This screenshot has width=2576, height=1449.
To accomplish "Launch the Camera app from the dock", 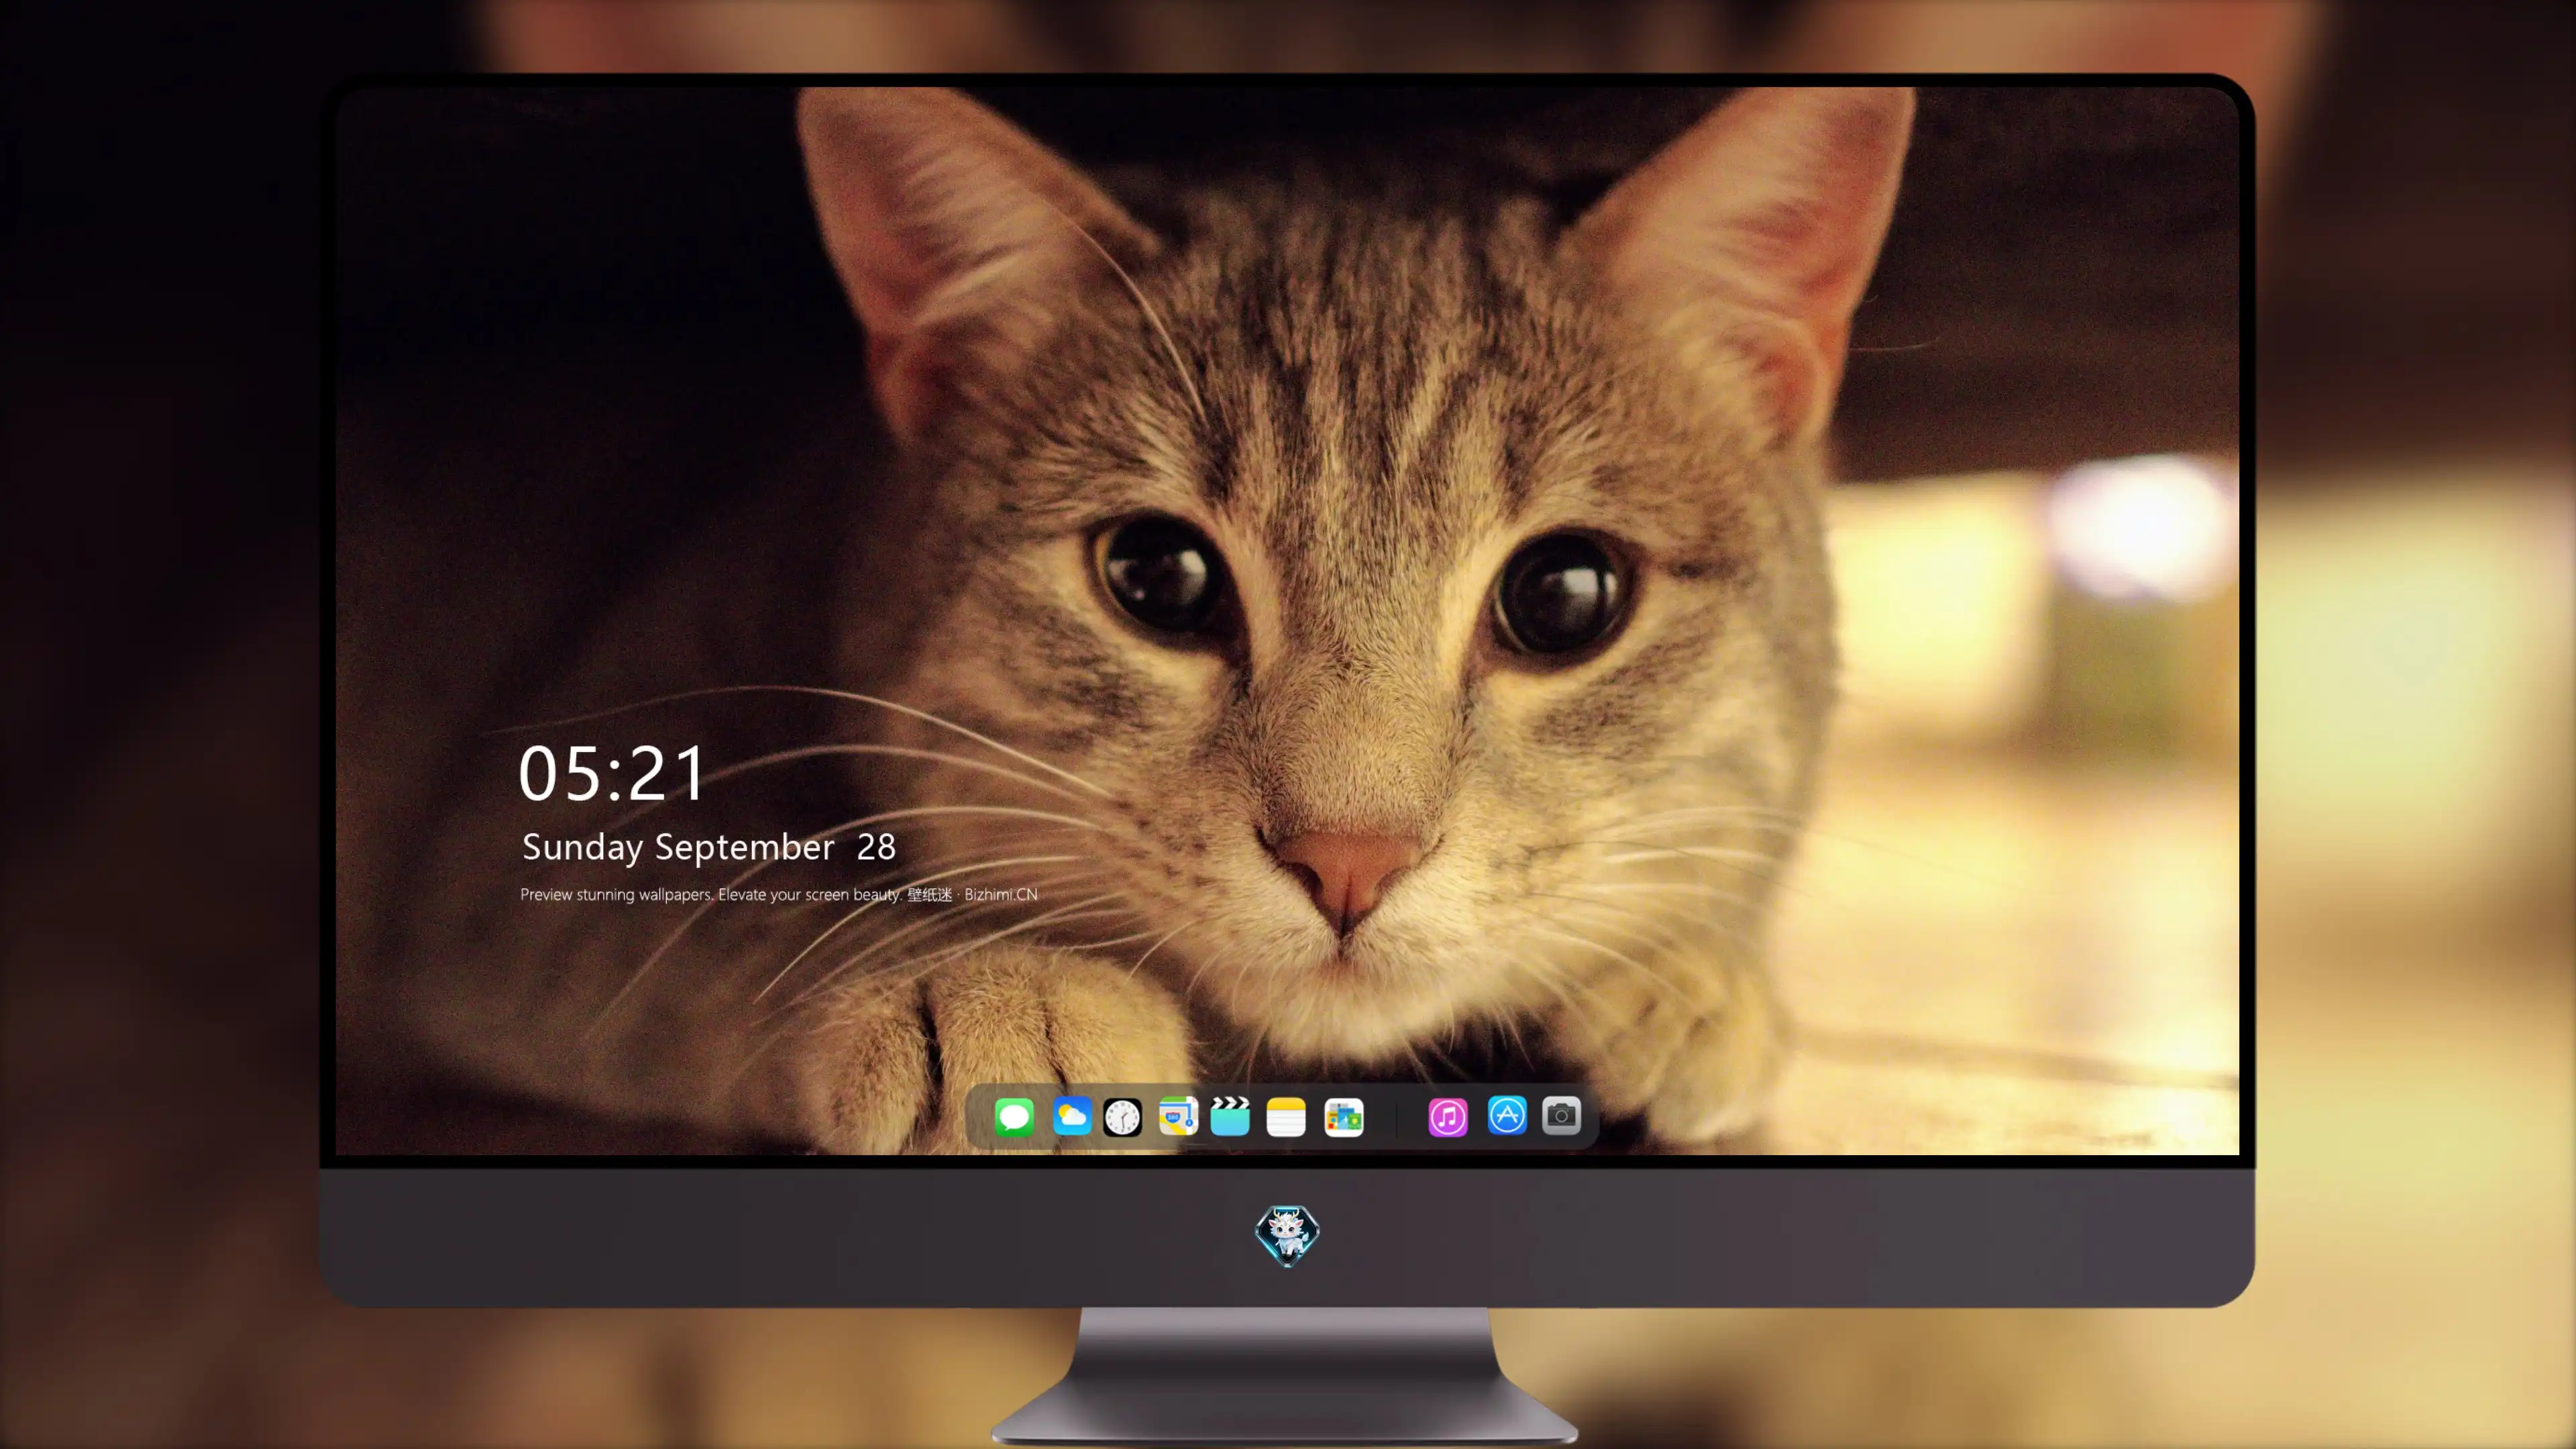I will pyautogui.click(x=1561, y=1115).
